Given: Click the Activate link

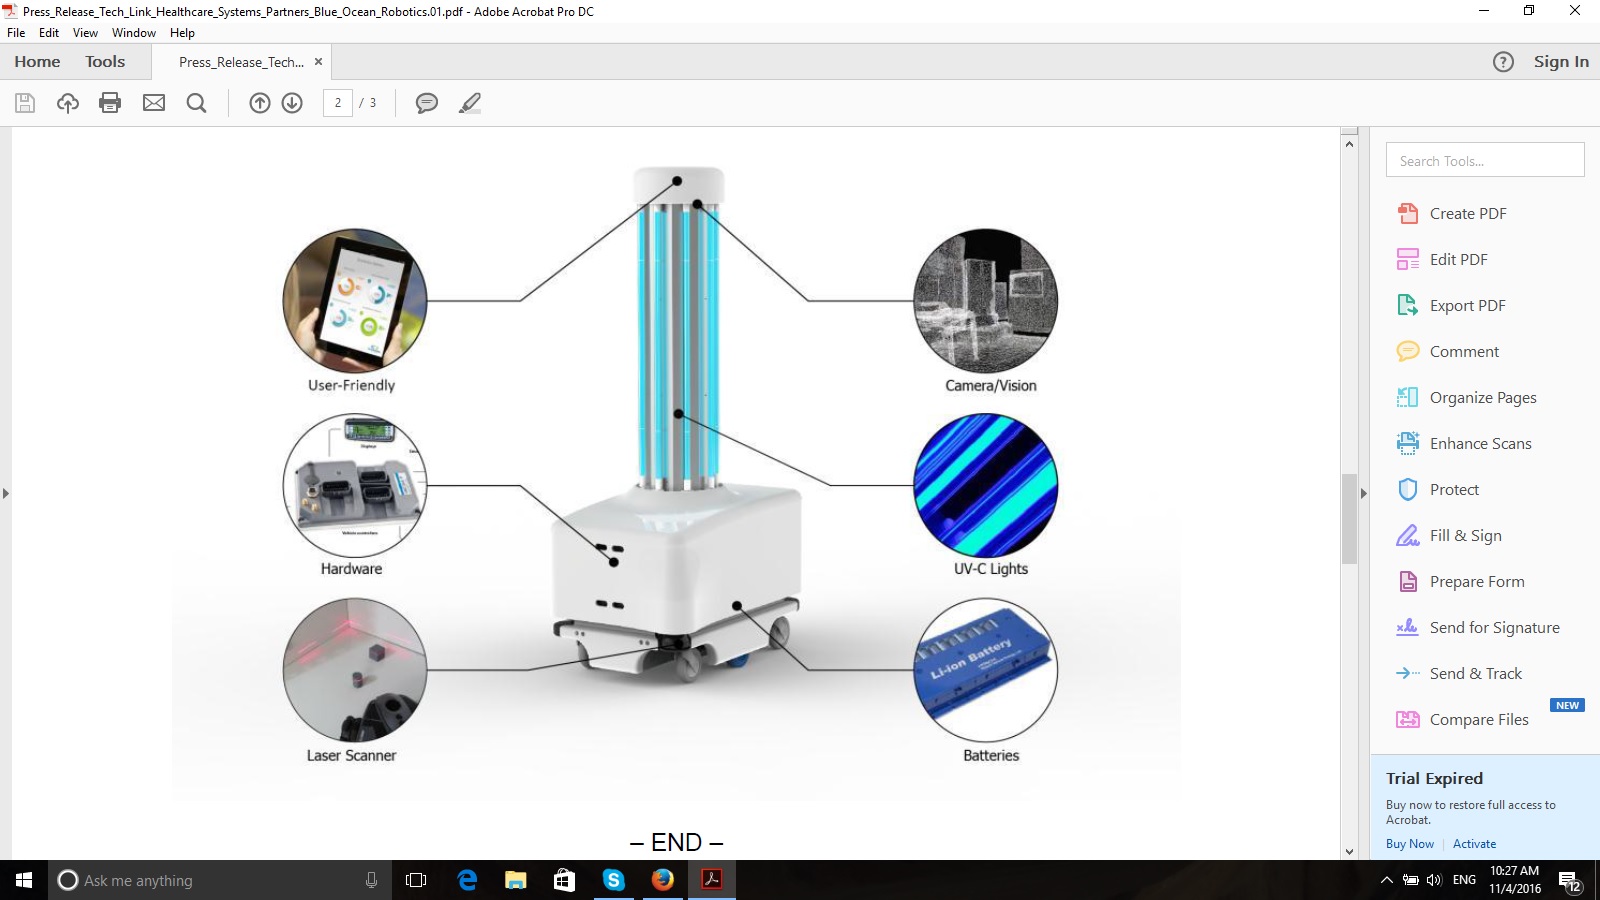Looking at the screenshot, I should tap(1474, 844).
